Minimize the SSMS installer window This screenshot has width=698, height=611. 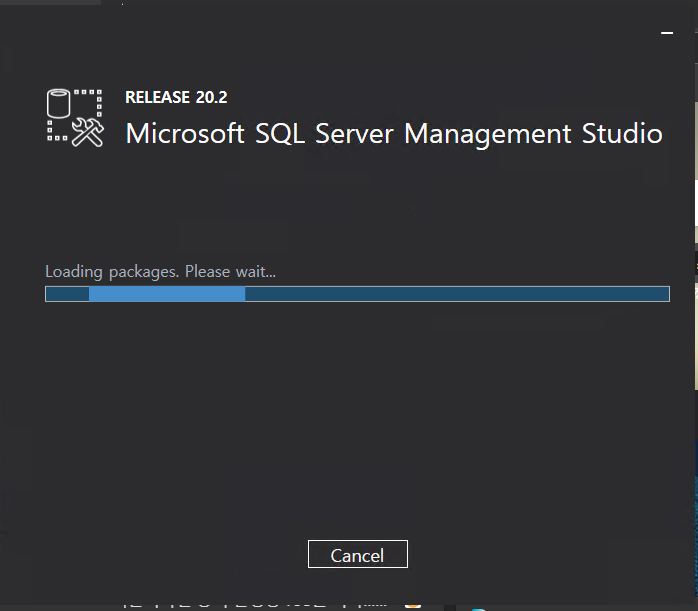(666, 33)
